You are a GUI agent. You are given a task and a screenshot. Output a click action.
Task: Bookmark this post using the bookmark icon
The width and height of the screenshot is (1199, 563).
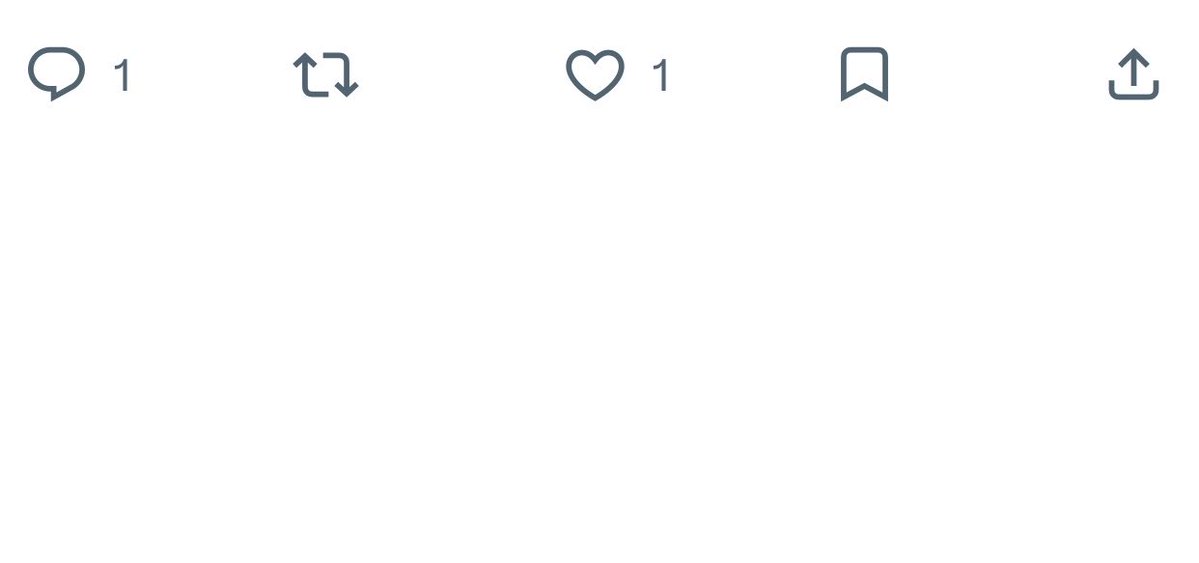tap(864, 73)
